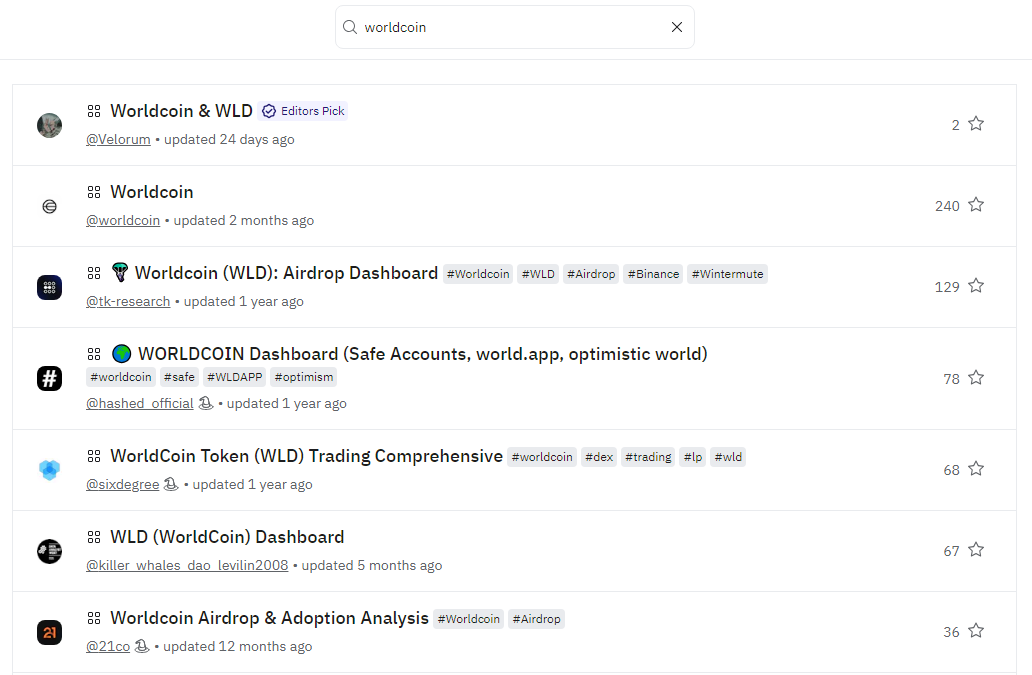Viewport: 1032px width, 675px height.
Task: Star the WORLDCOIN Dashboard by hashed_official
Action: tap(976, 378)
